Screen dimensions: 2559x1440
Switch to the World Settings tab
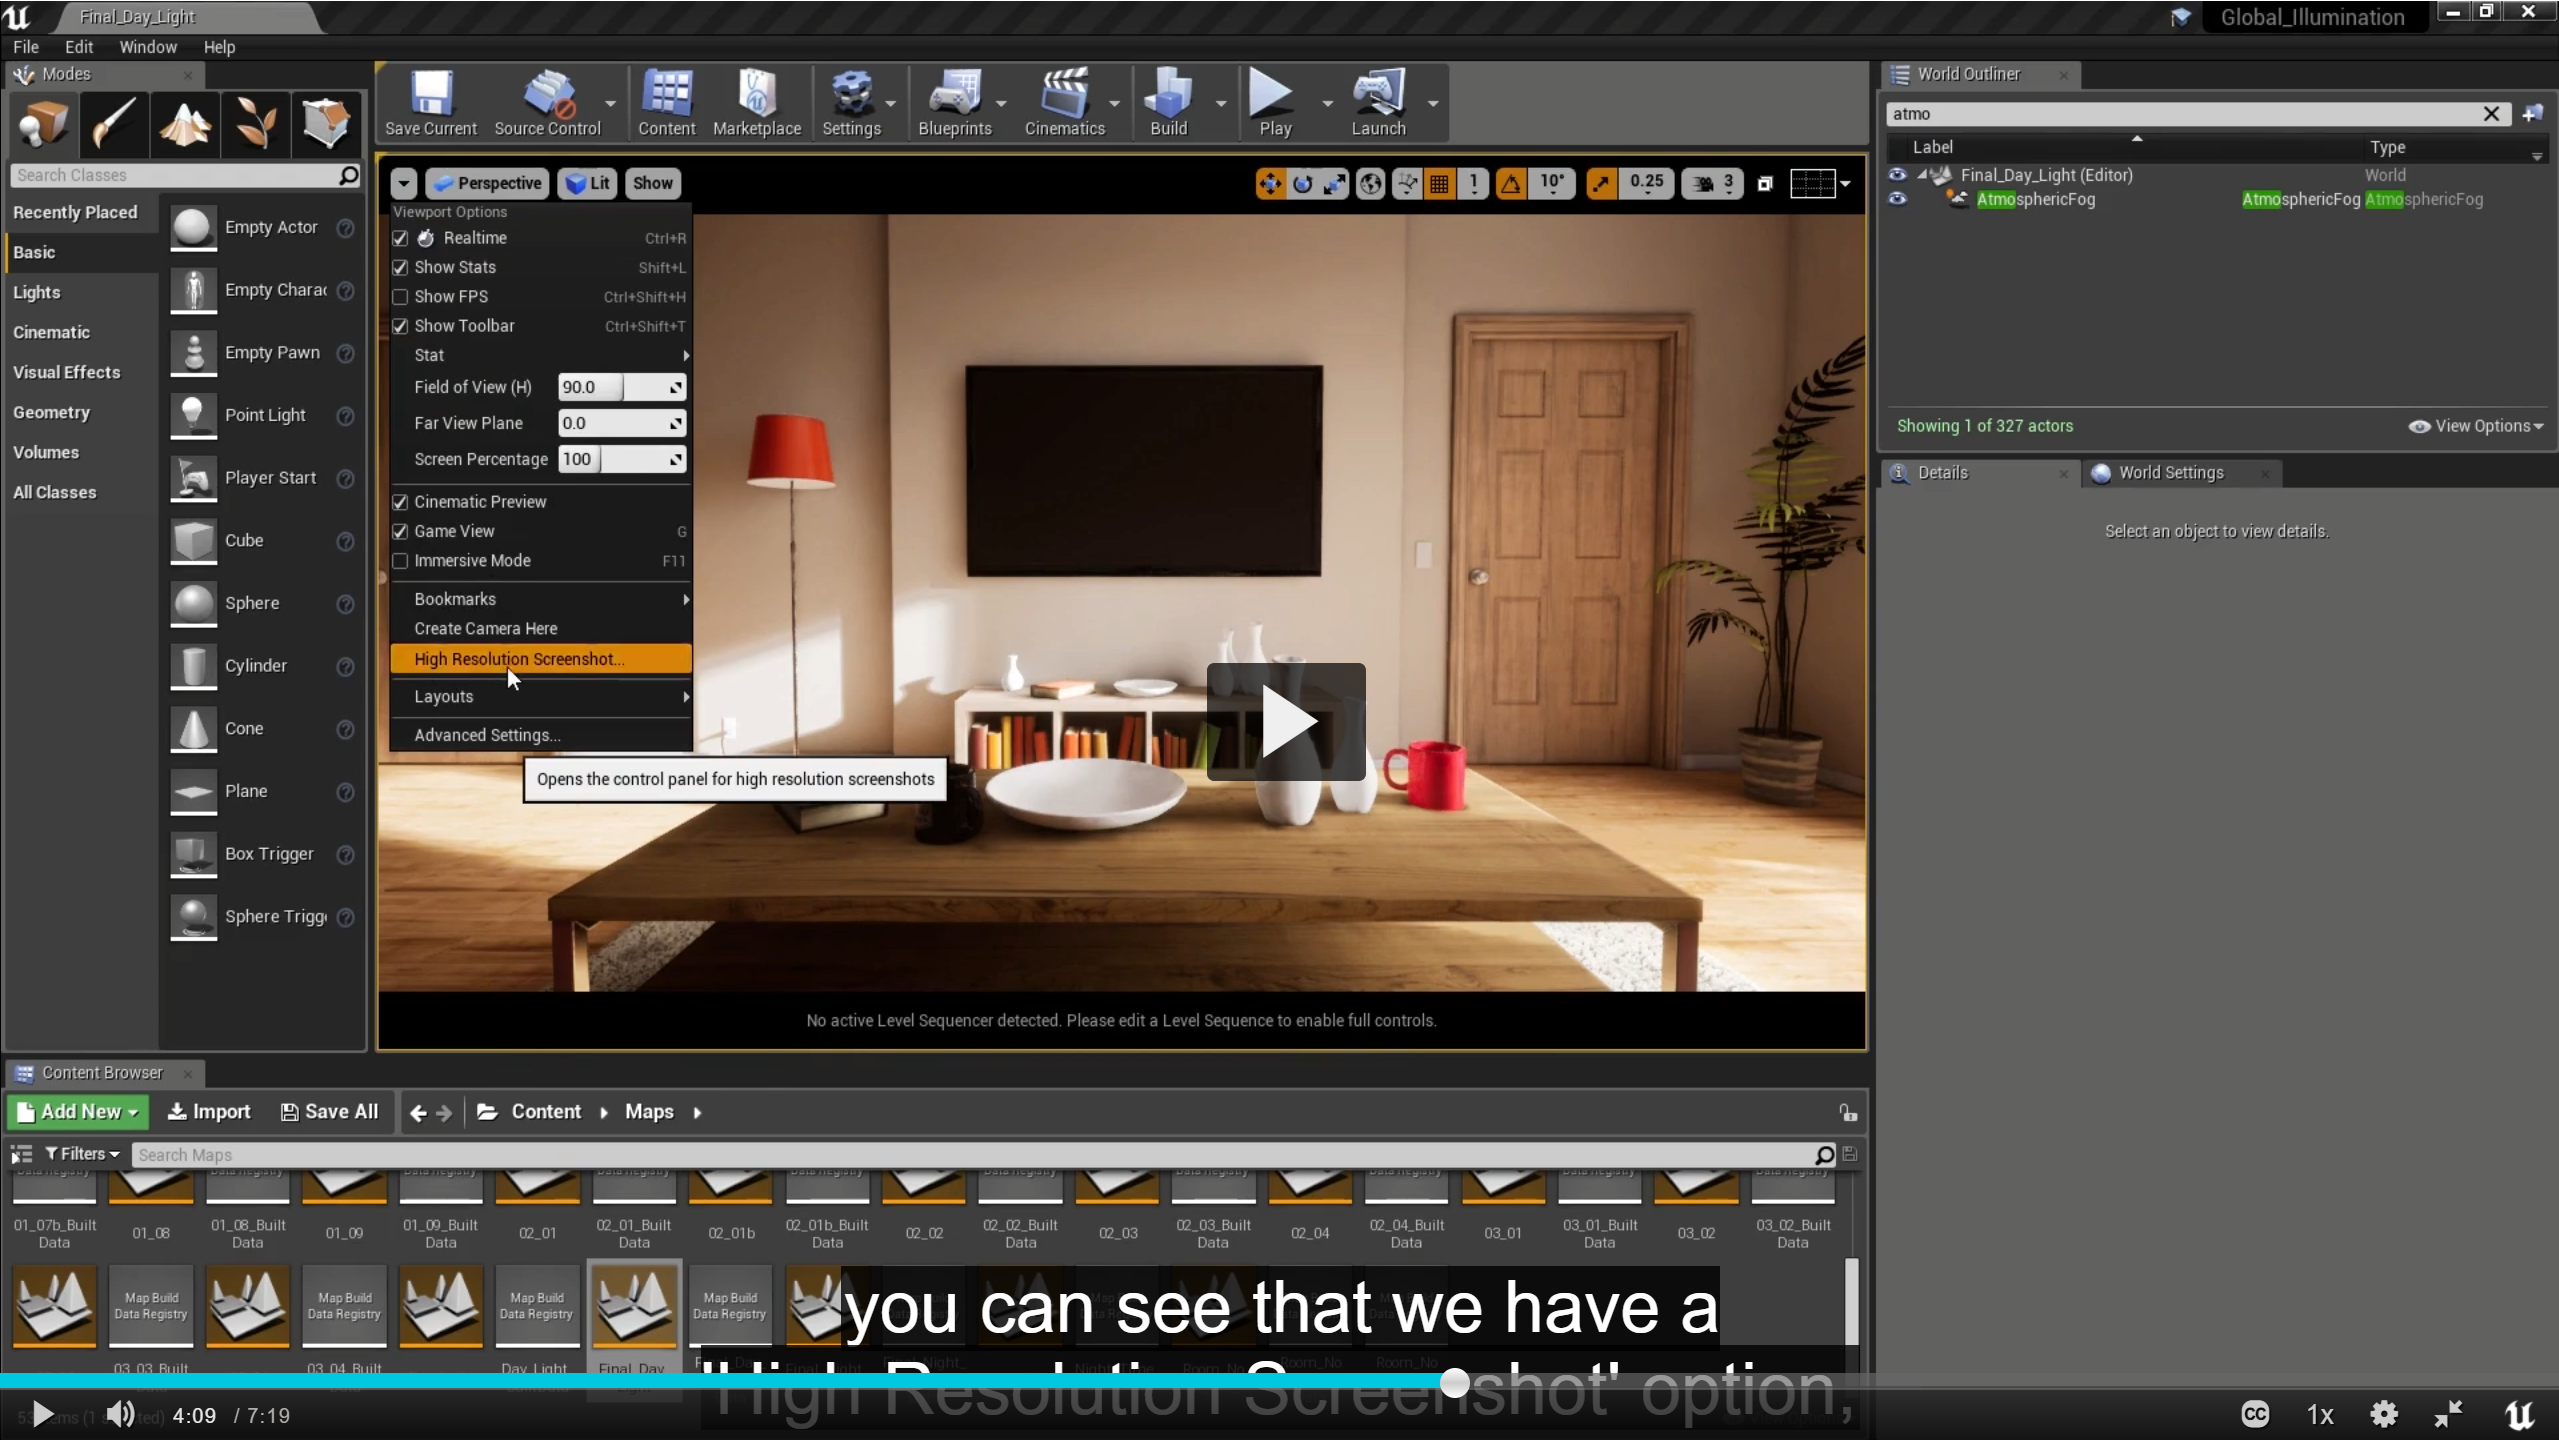coord(2170,473)
